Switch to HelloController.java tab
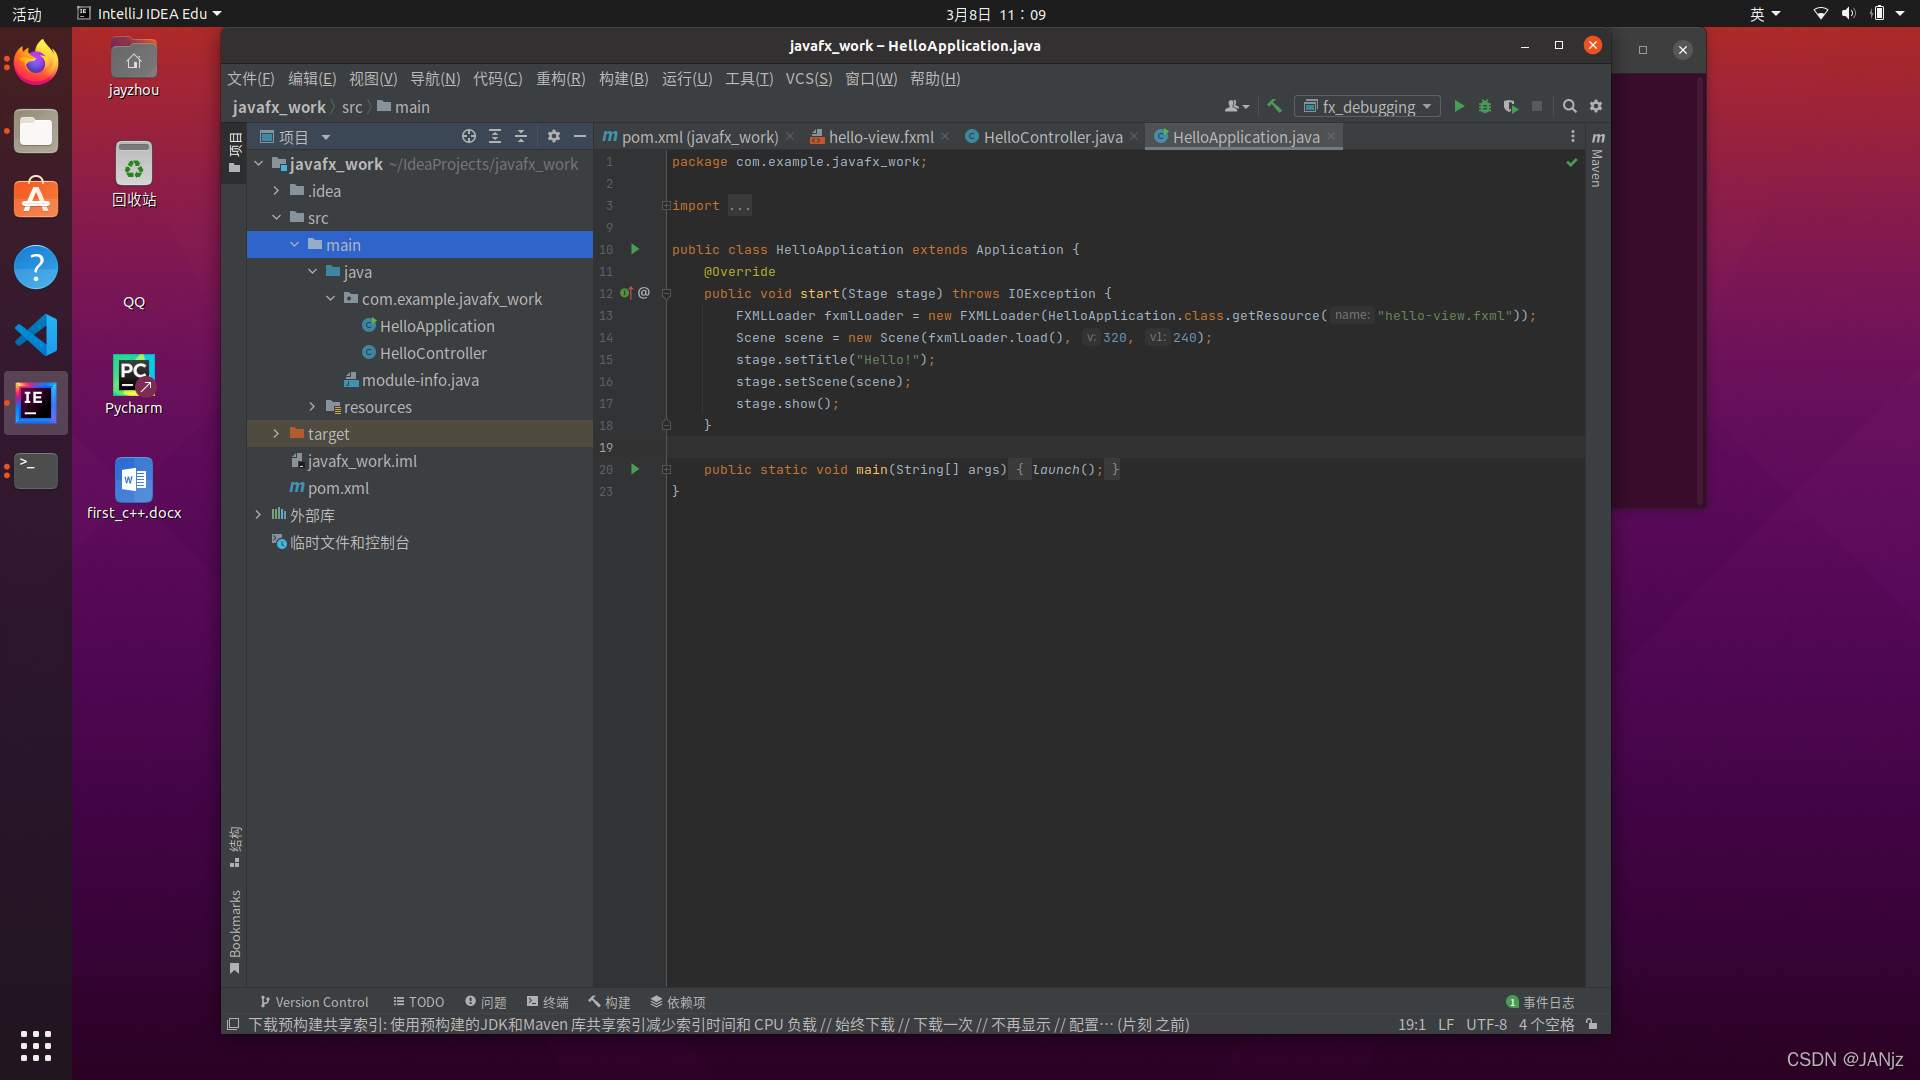 pyautogui.click(x=1051, y=137)
